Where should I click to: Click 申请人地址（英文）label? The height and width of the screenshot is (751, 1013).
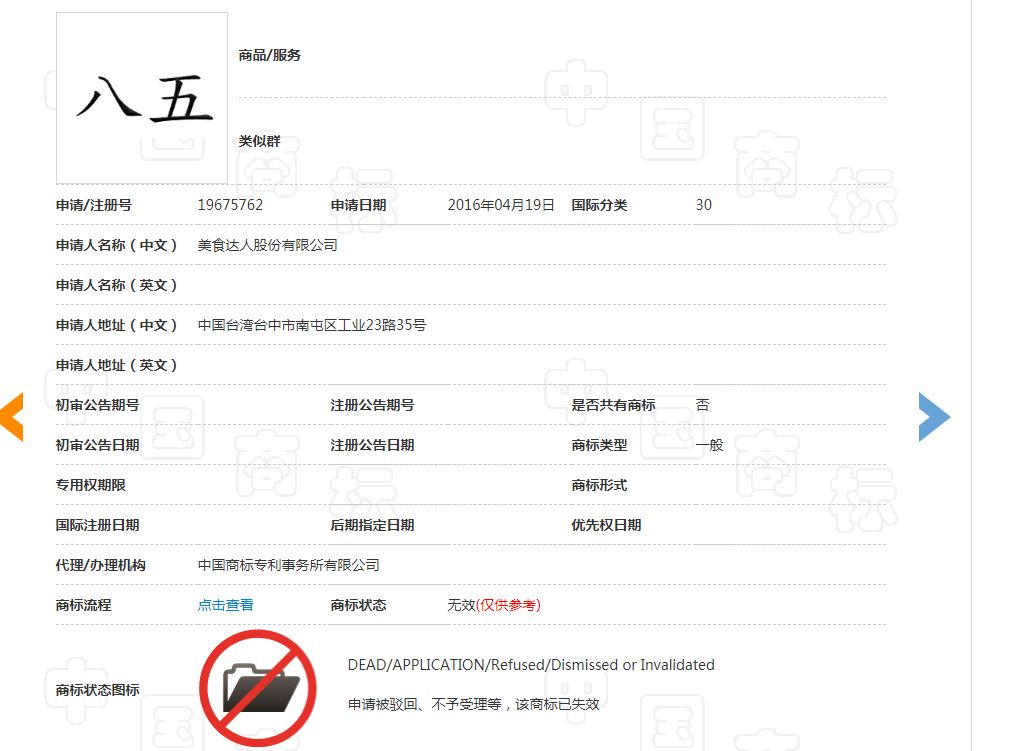click(x=116, y=365)
